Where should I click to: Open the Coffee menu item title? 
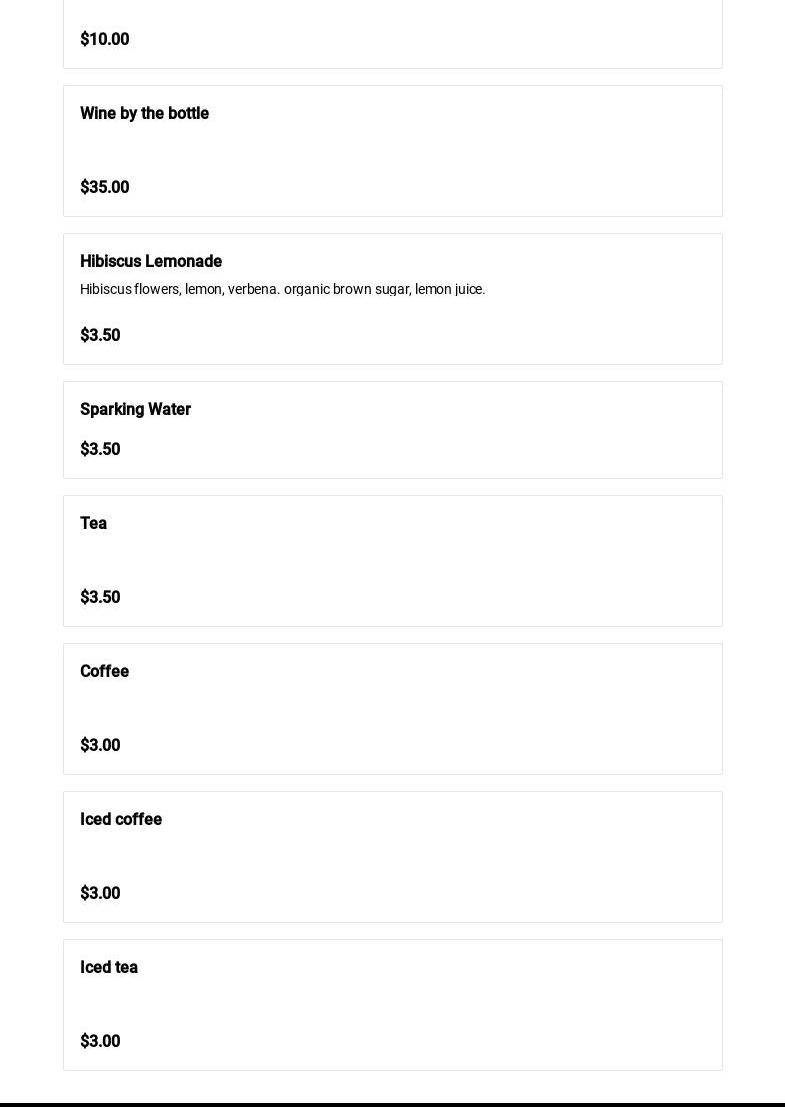[x=104, y=671]
